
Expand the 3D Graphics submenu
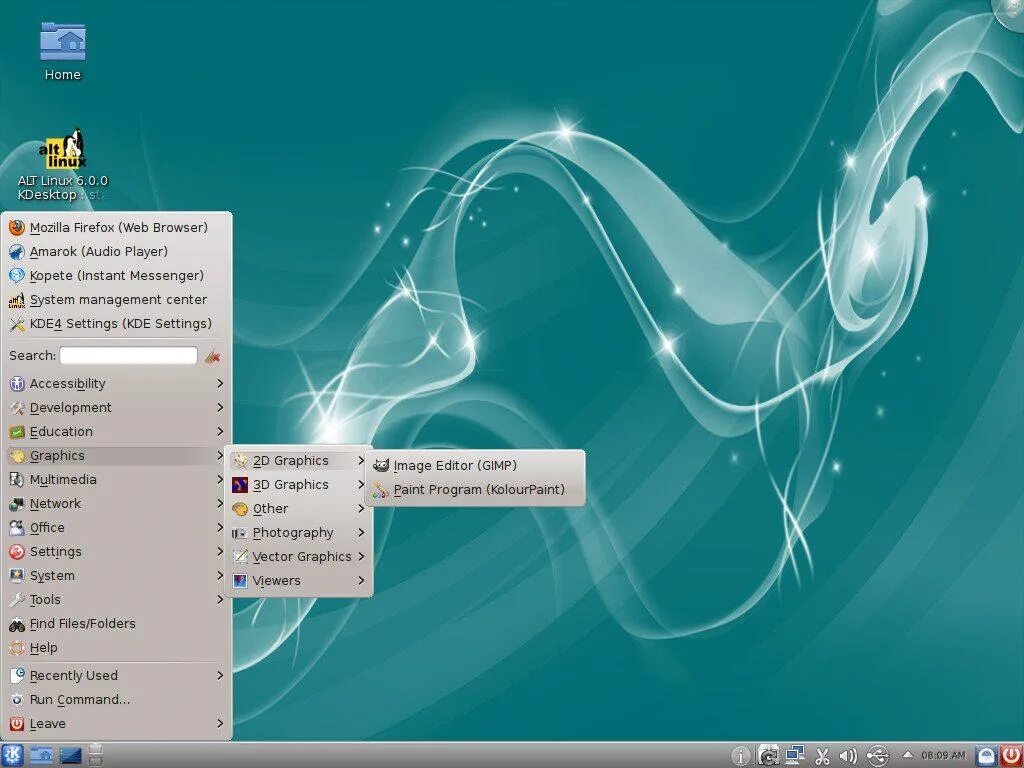[x=298, y=485]
